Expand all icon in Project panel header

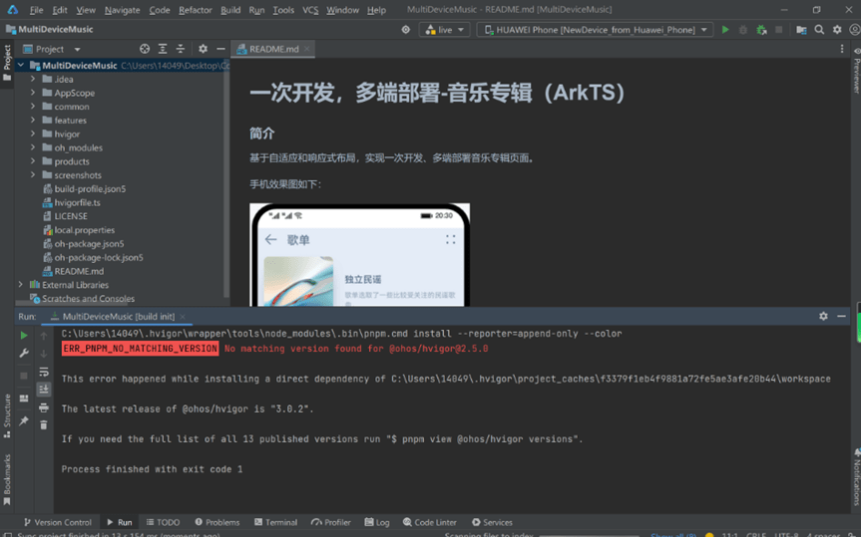point(163,49)
